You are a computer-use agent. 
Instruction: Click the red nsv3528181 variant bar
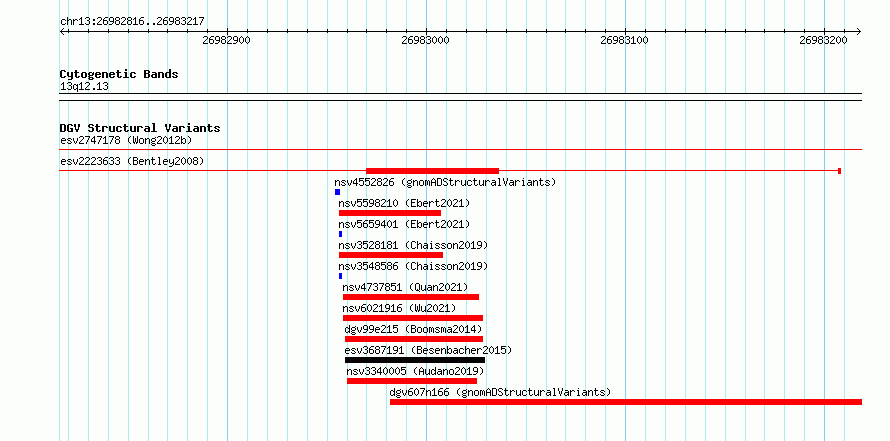point(391,255)
